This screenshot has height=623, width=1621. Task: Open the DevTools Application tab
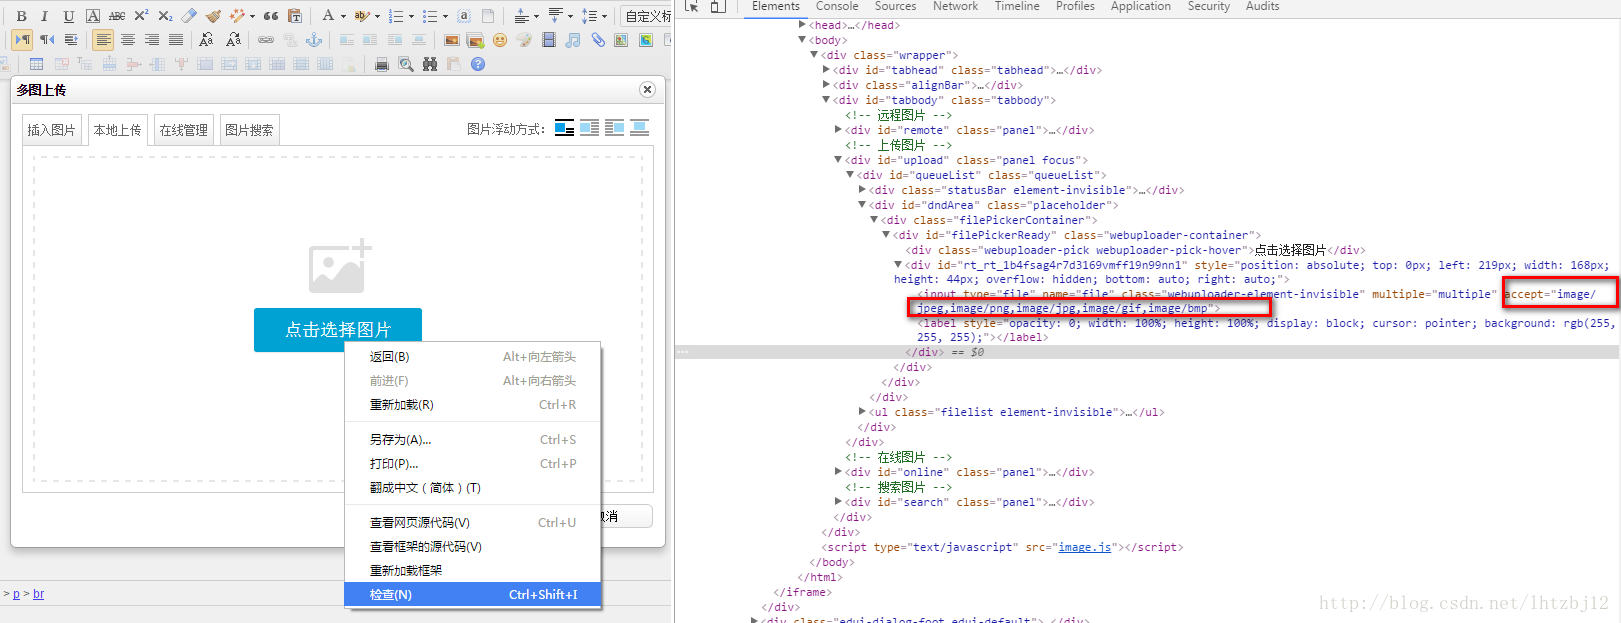1140,6
